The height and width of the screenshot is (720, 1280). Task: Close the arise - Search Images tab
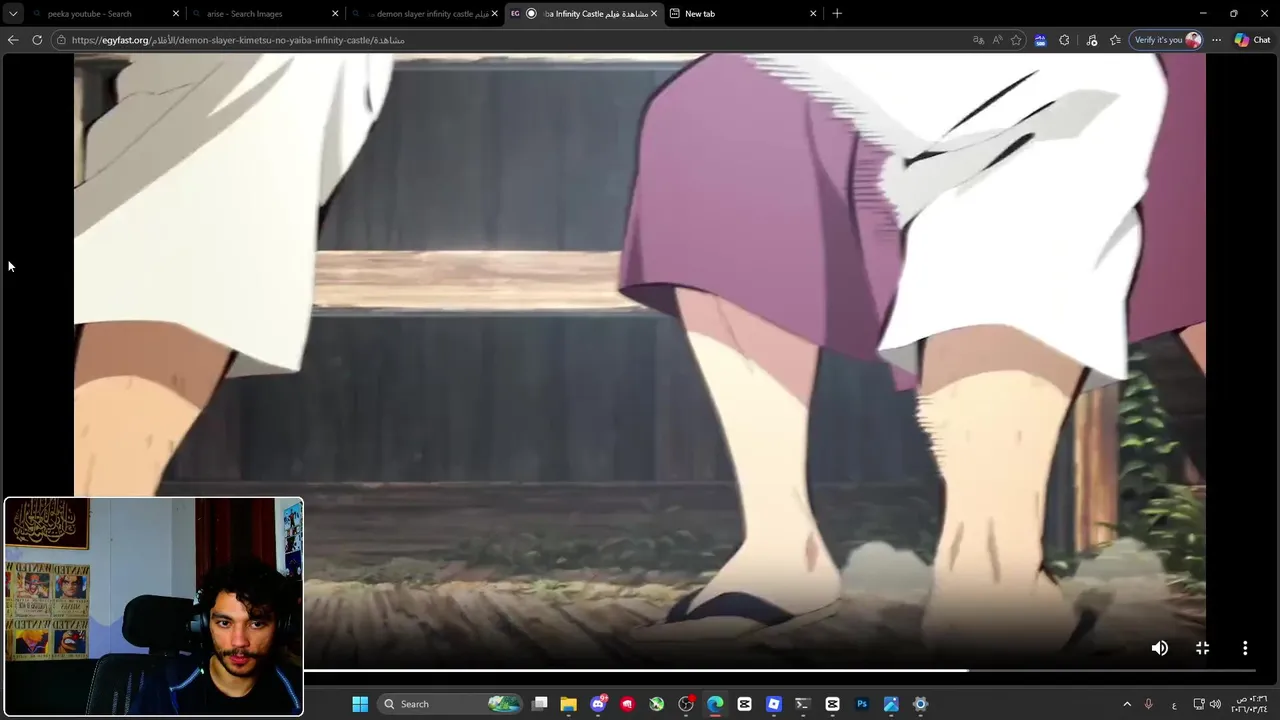pos(335,14)
